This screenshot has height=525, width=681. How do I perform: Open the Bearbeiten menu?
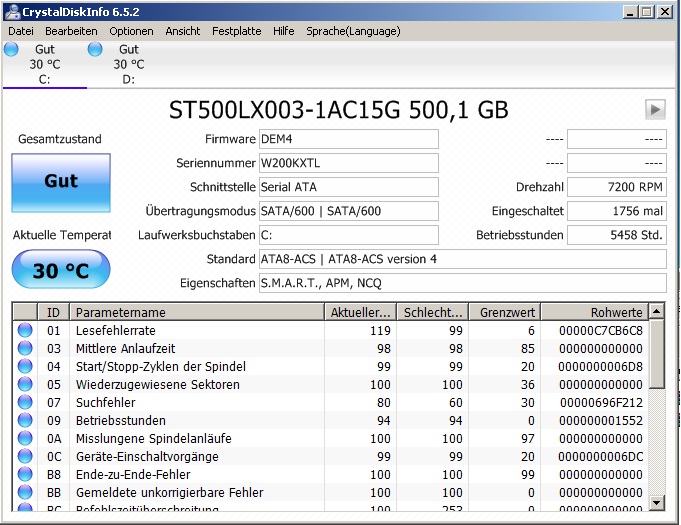click(71, 31)
